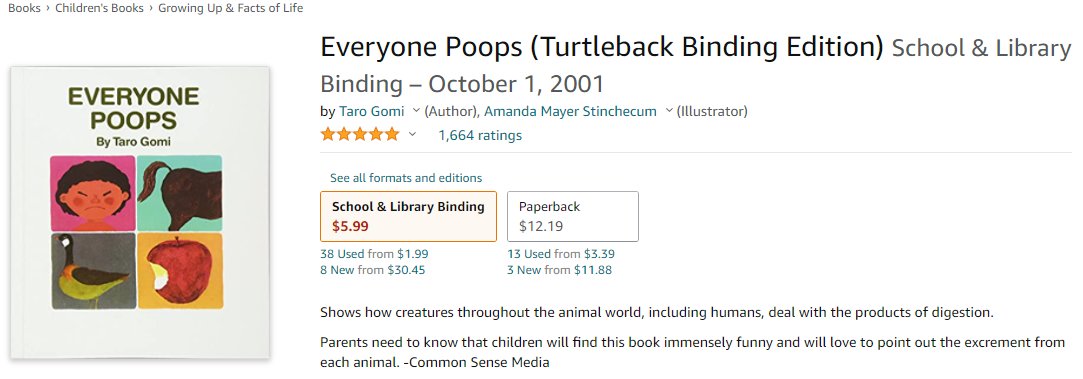
Task: View 8 New from $30.45 offers
Action: click(x=373, y=270)
